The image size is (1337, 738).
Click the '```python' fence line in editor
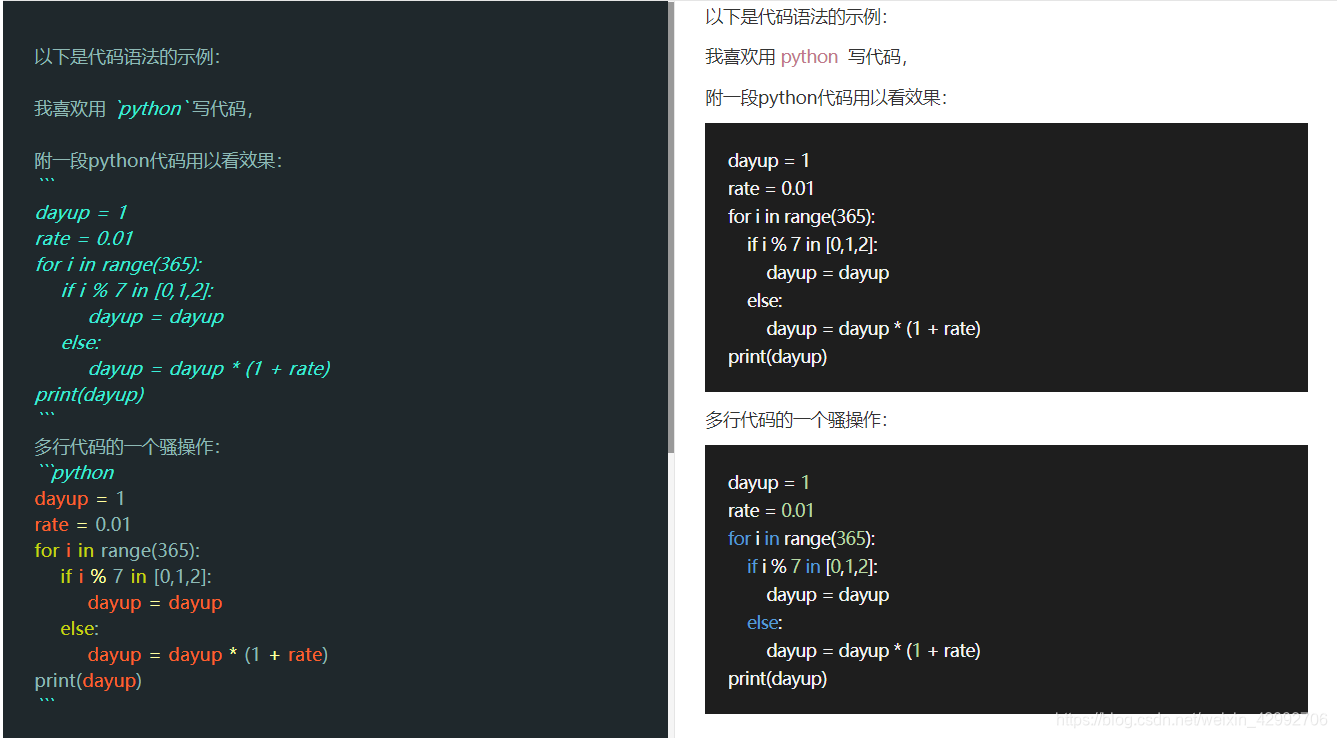click(x=76, y=473)
